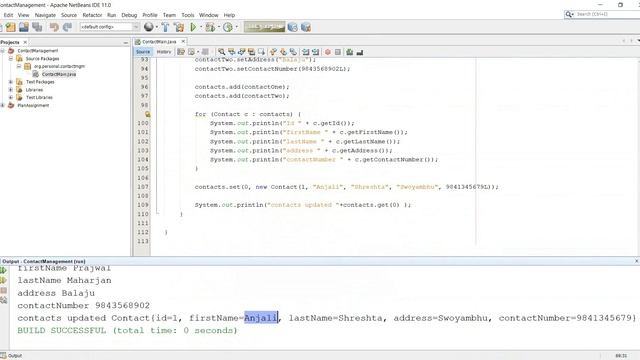Collapse the Source Packages node
This screenshot has width=640, height=360.
coord(11,58)
